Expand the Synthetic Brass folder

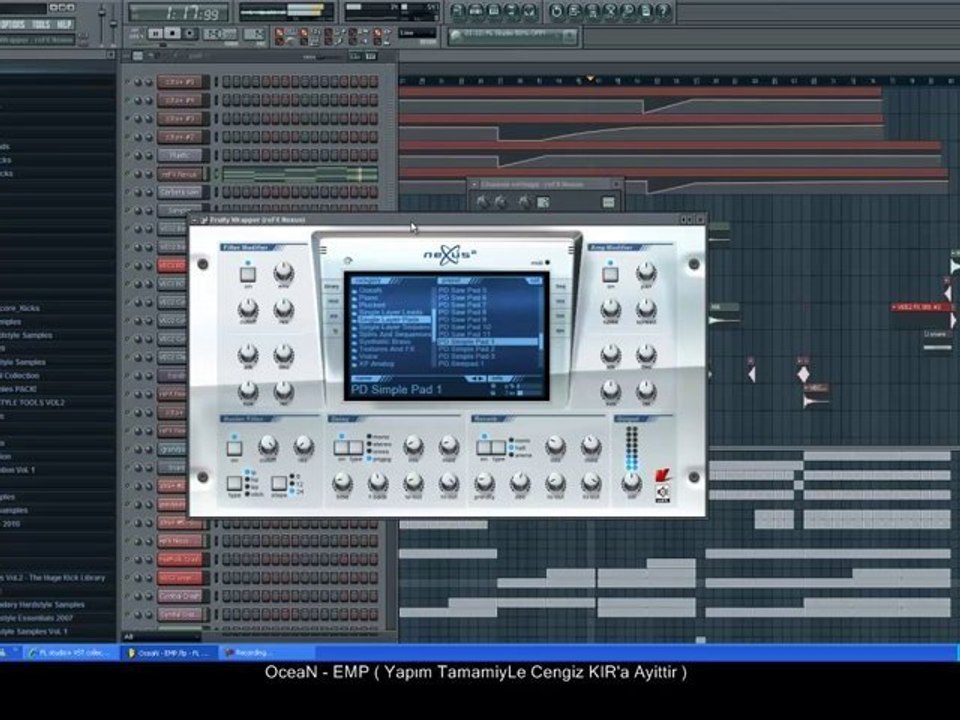tap(382, 342)
